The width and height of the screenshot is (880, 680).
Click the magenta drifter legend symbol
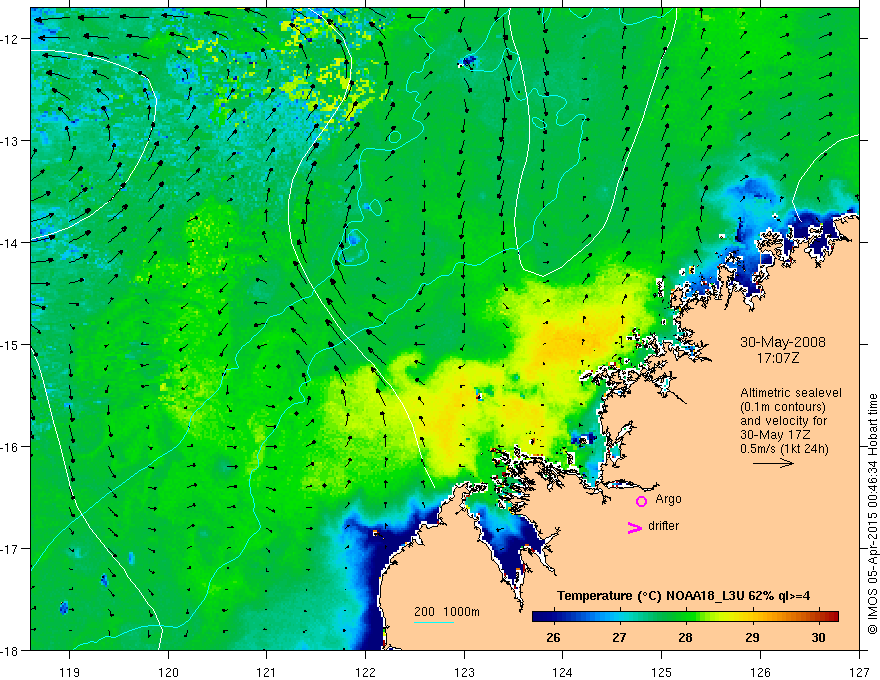[635, 527]
